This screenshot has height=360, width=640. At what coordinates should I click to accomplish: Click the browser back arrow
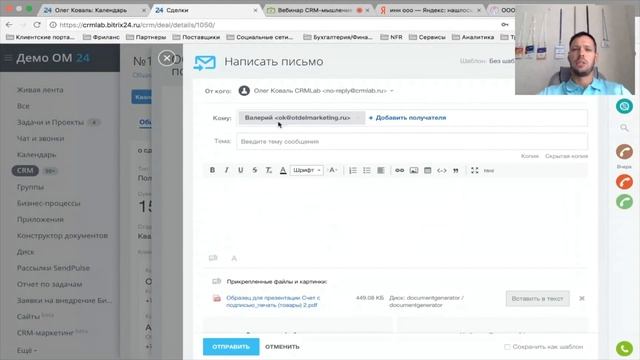pyautogui.click(x=9, y=25)
